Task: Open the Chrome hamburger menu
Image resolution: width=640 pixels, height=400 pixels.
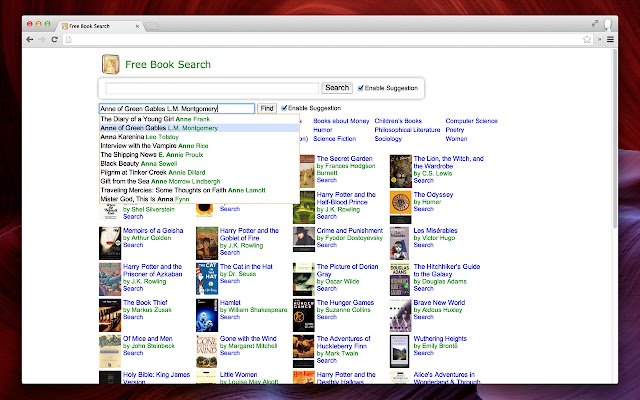Action: (x=610, y=40)
